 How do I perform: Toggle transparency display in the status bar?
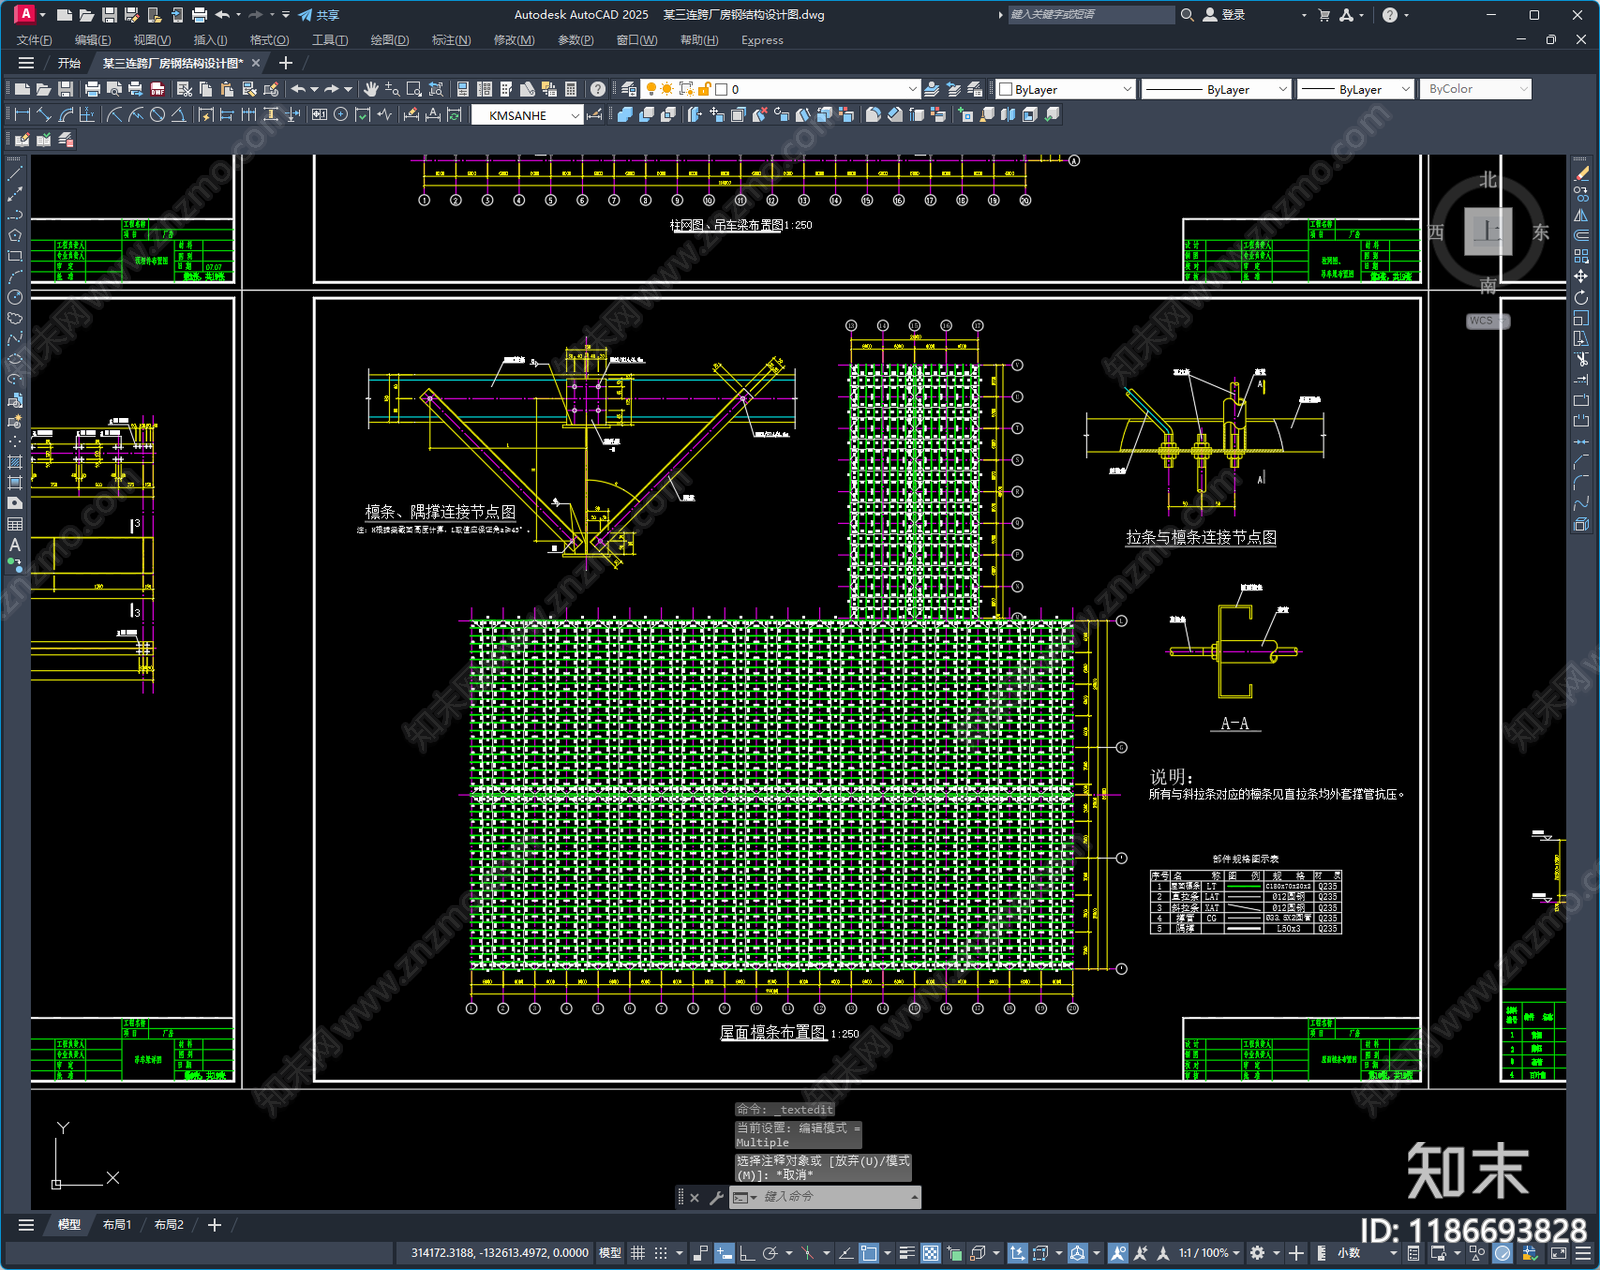(930, 1253)
